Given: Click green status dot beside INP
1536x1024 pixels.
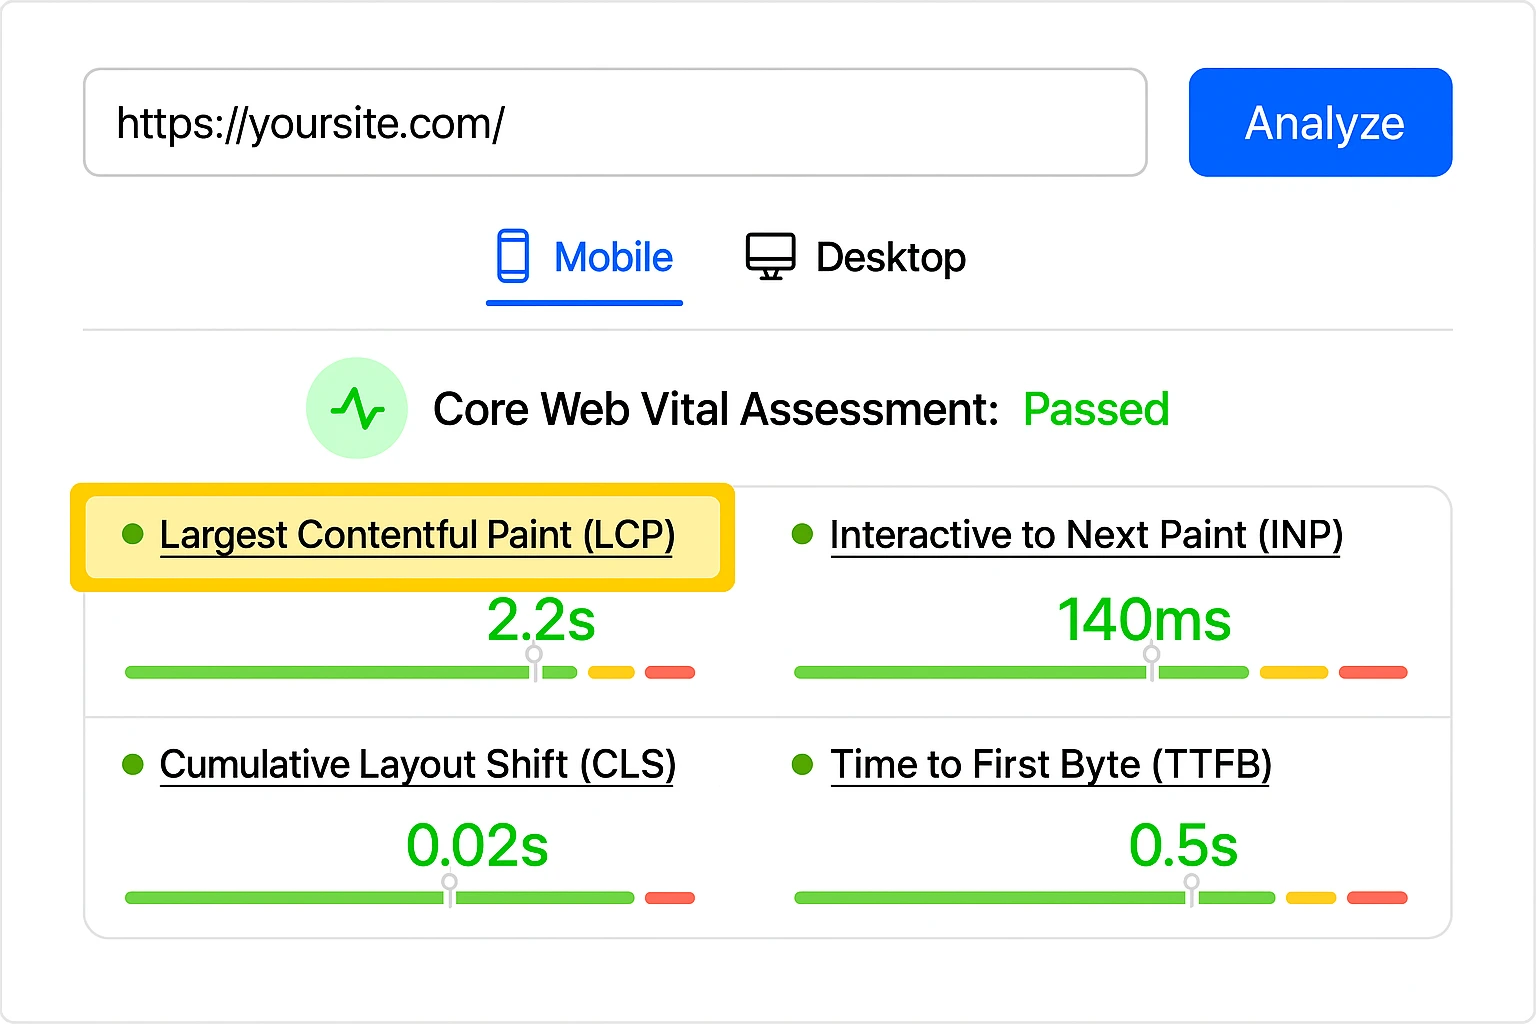Looking at the screenshot, I should click(x=802, y=534).
